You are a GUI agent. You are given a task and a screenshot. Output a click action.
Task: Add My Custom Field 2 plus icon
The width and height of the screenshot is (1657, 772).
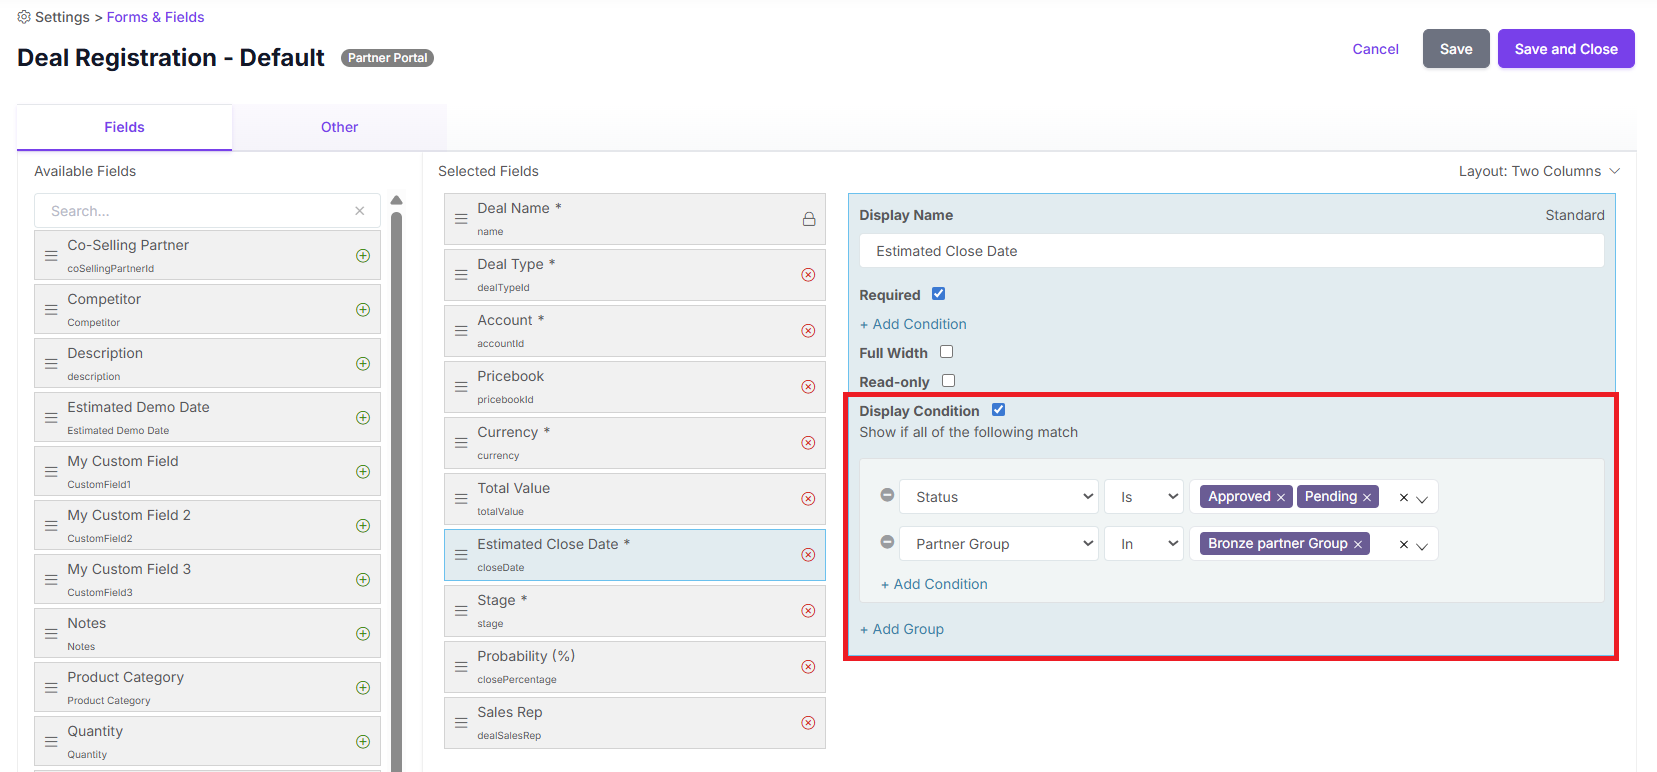coord(363,526)
